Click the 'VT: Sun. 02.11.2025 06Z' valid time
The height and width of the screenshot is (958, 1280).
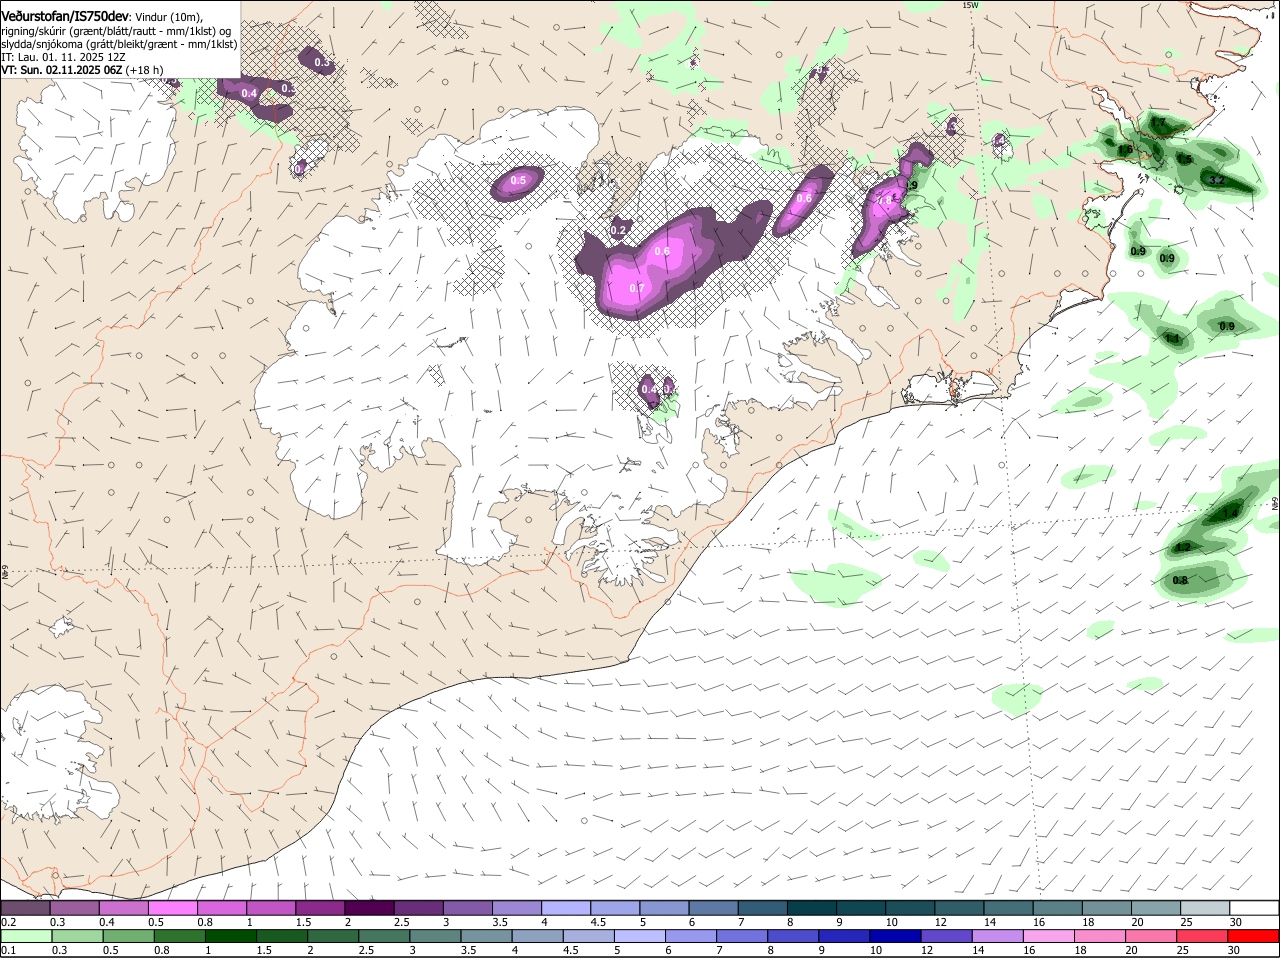click(x=62, y=70)
